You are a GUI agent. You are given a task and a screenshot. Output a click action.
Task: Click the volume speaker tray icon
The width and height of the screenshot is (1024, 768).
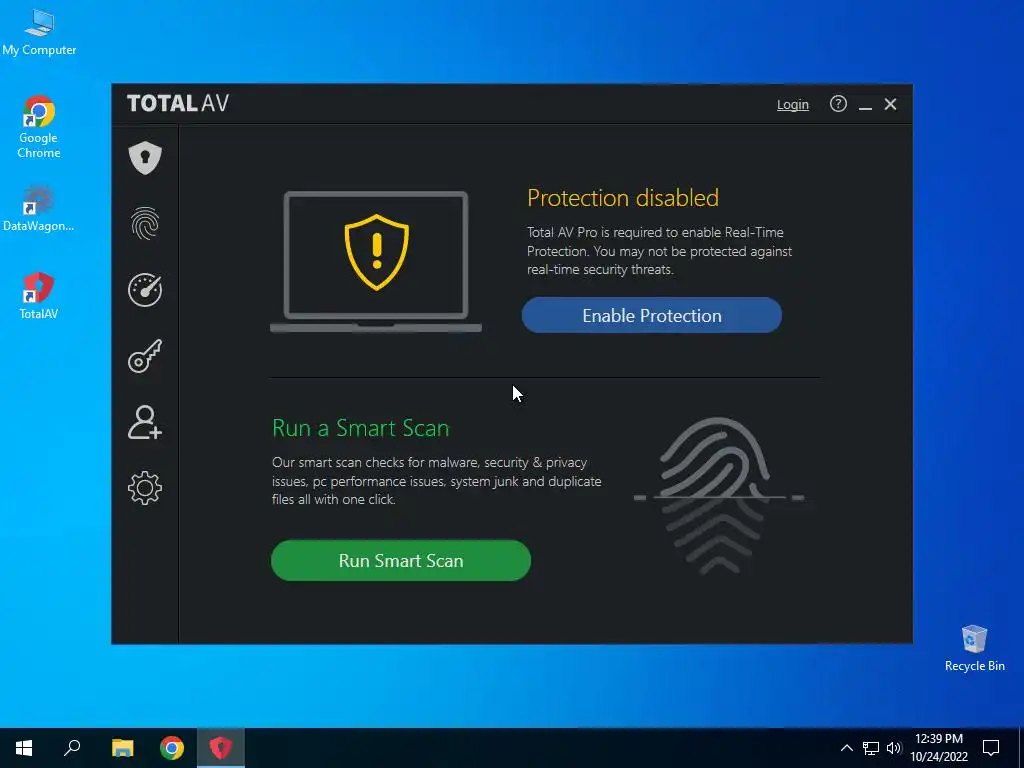pos(894,748)
